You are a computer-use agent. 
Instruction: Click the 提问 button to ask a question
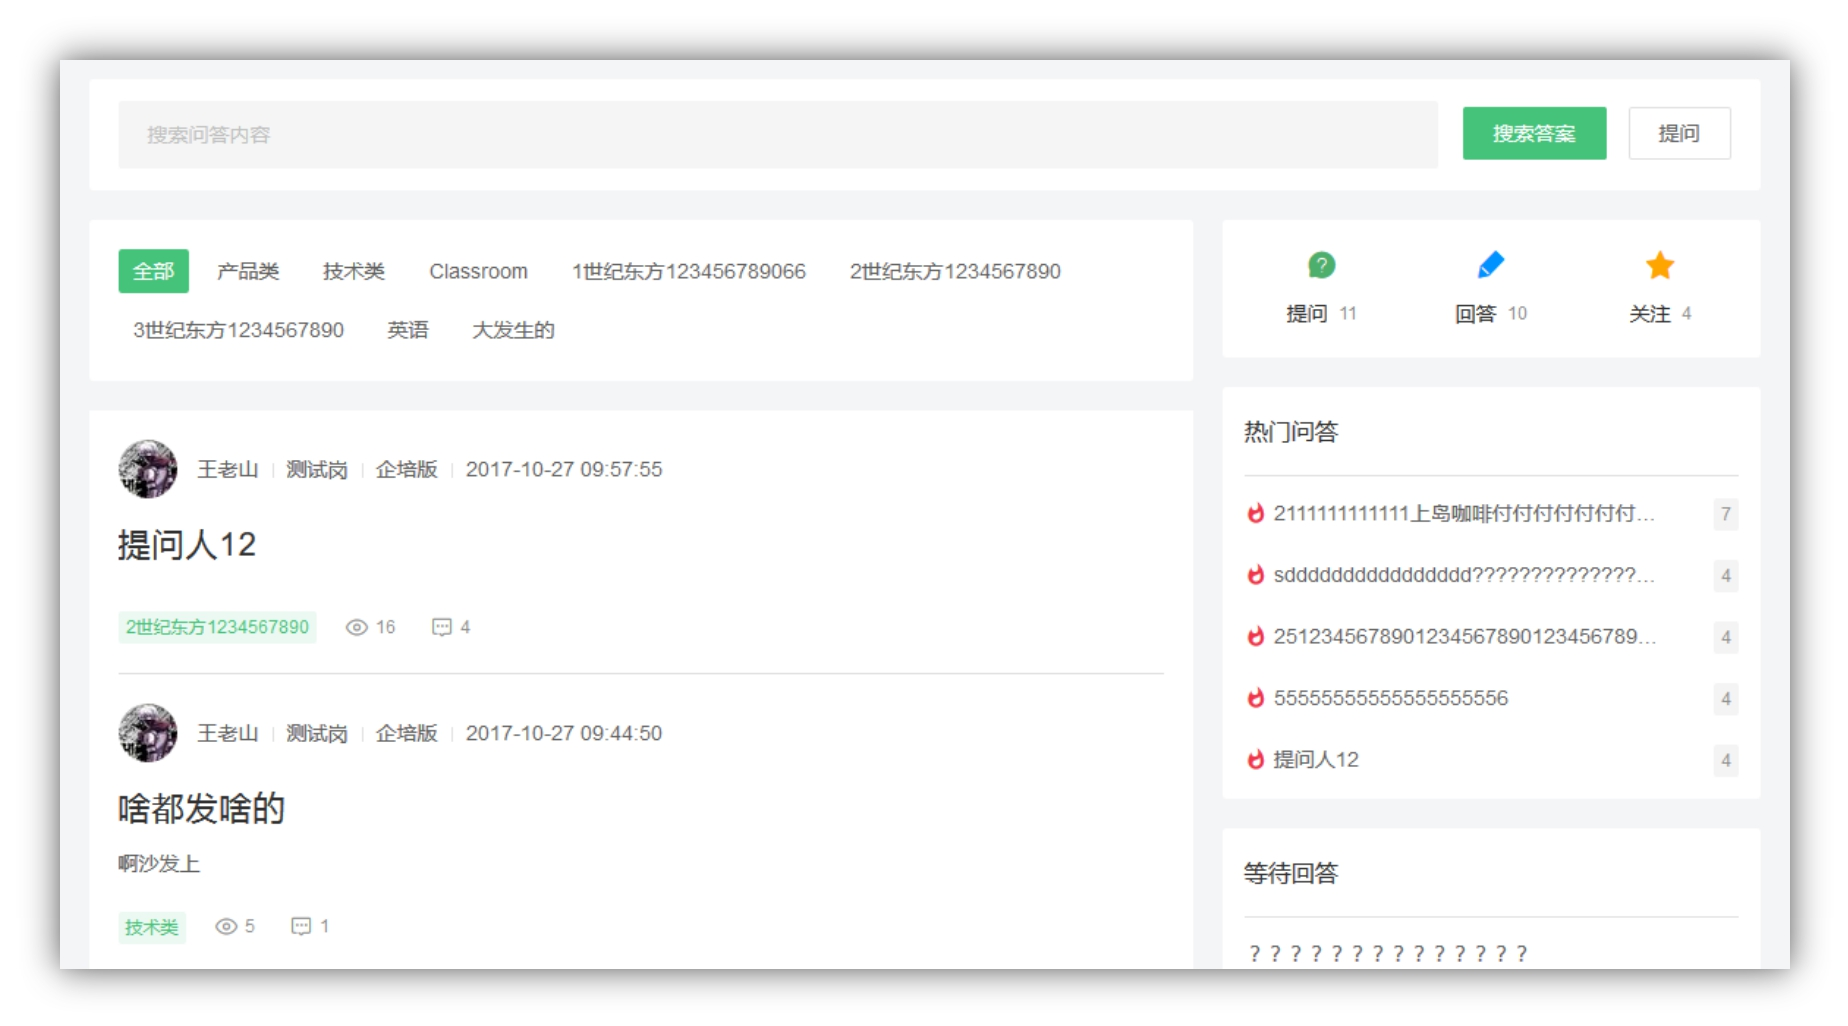point(1680,132)
